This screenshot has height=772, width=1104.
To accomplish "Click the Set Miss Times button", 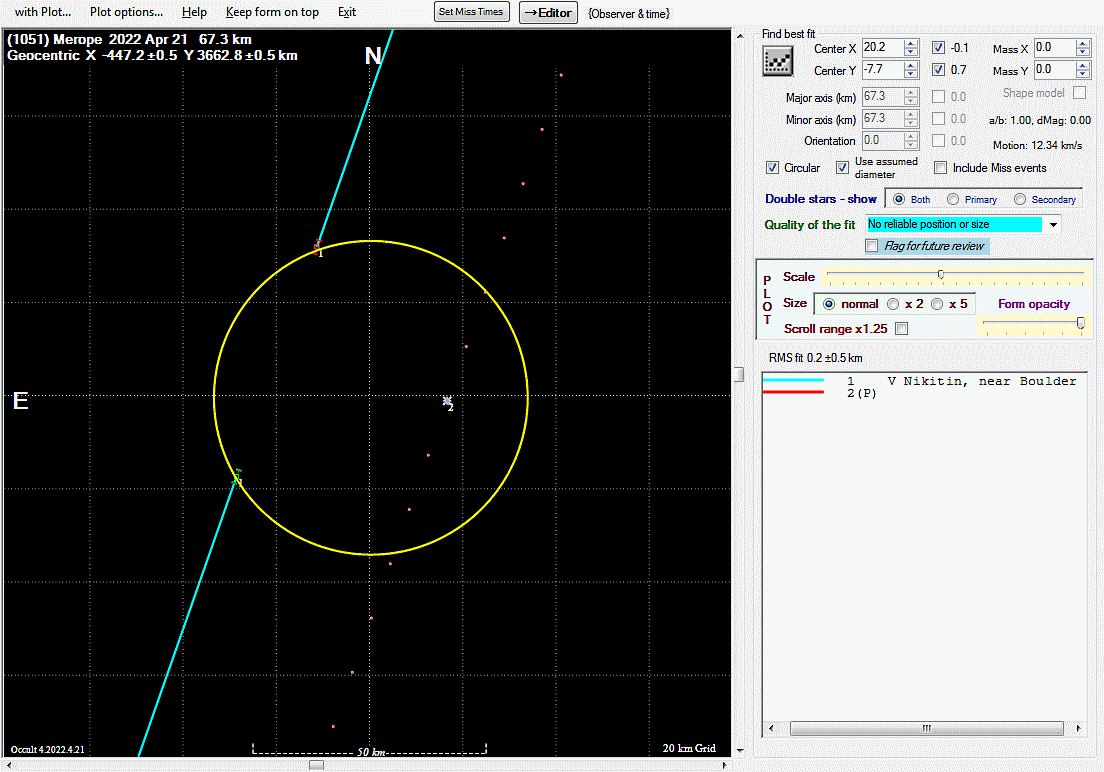I will tap(471, 12).
